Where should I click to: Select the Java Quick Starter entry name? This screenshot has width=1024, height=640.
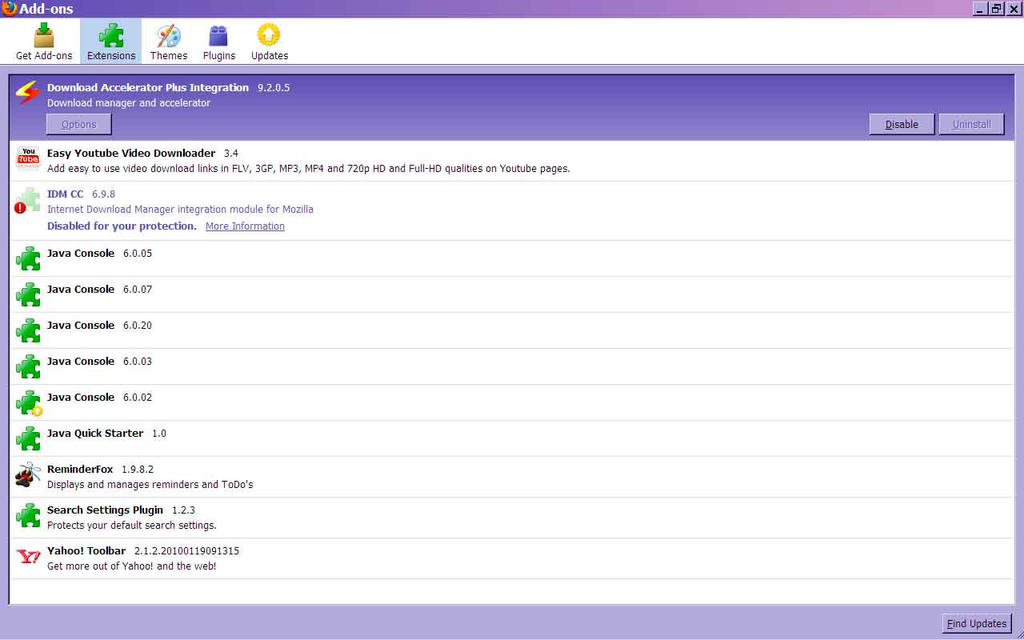tap(95, 433)
